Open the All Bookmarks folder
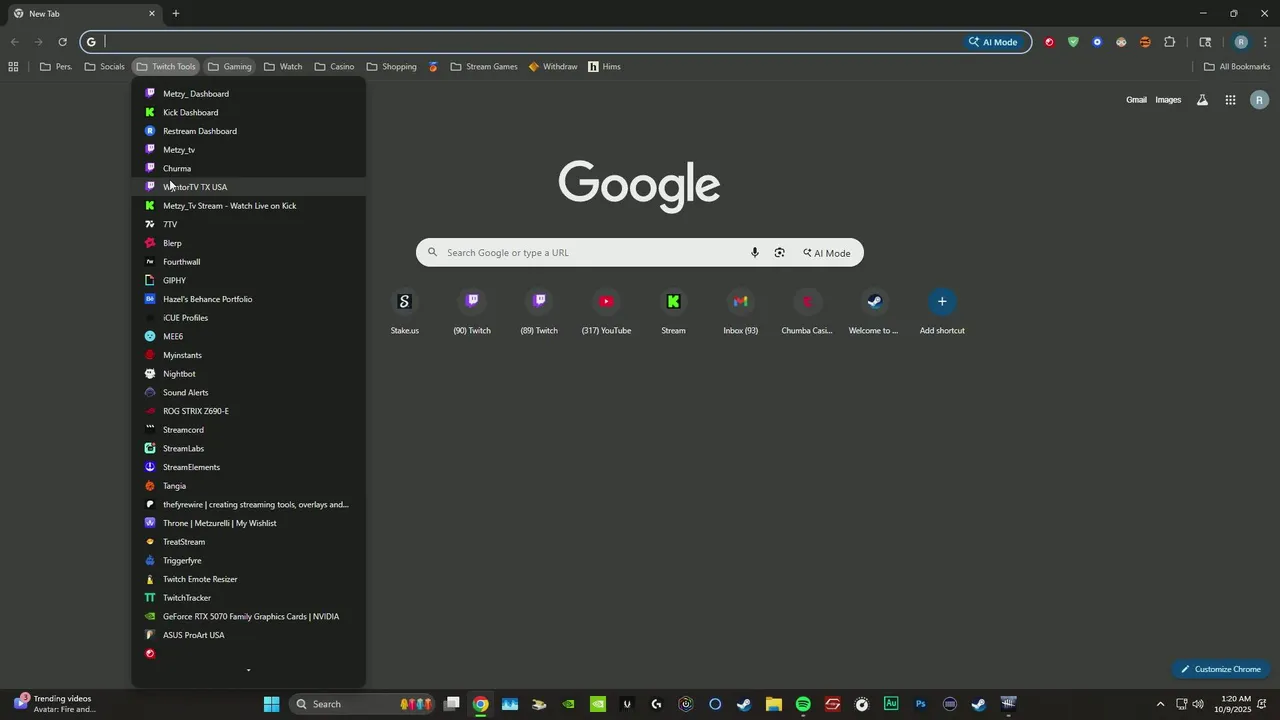 (1237, 67)
